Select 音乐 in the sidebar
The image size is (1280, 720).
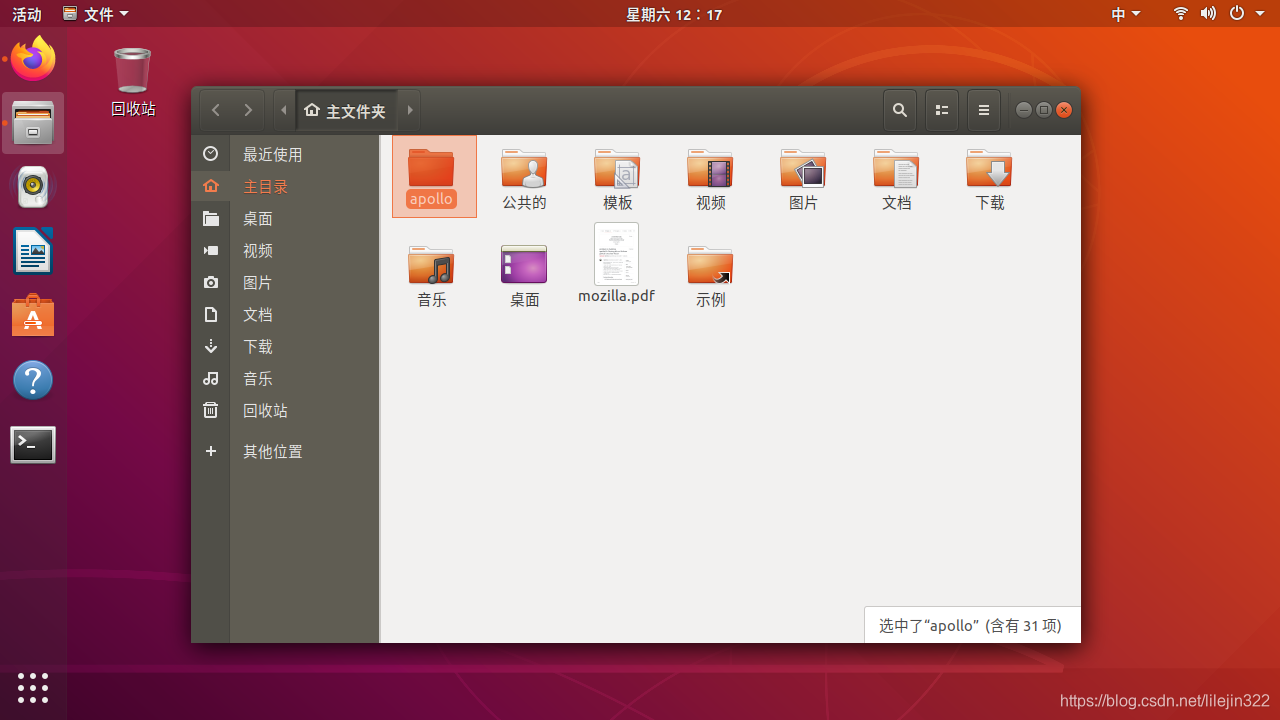coord(285,378)
